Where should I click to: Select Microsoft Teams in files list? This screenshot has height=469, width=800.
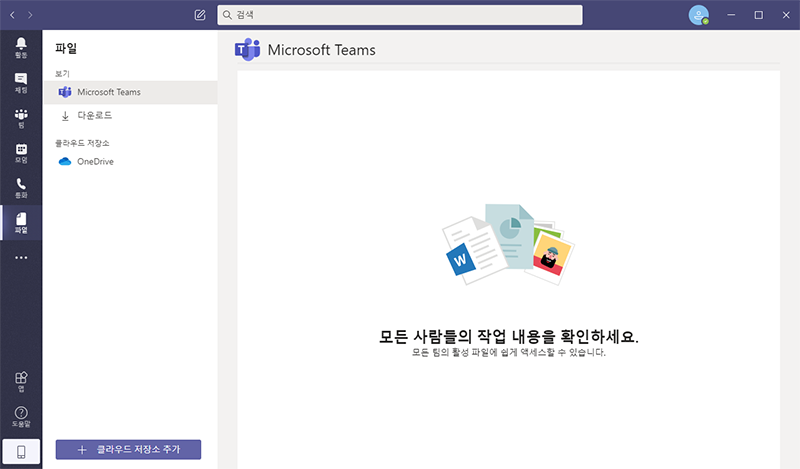tap(131, 92)
